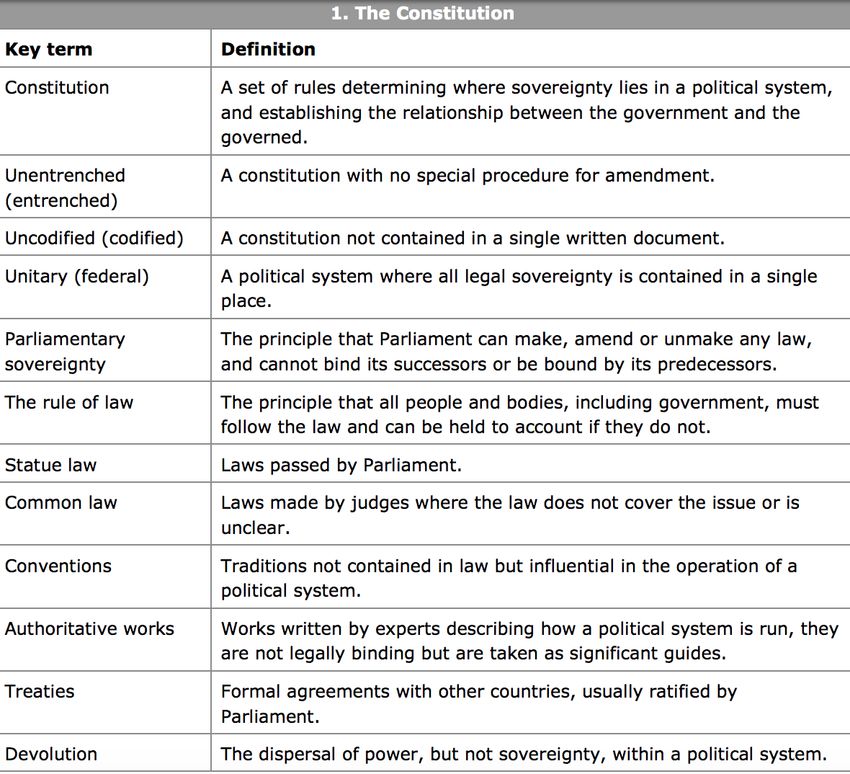Select the 'Definition' column header
850x774 pixels.
(268, 49)
